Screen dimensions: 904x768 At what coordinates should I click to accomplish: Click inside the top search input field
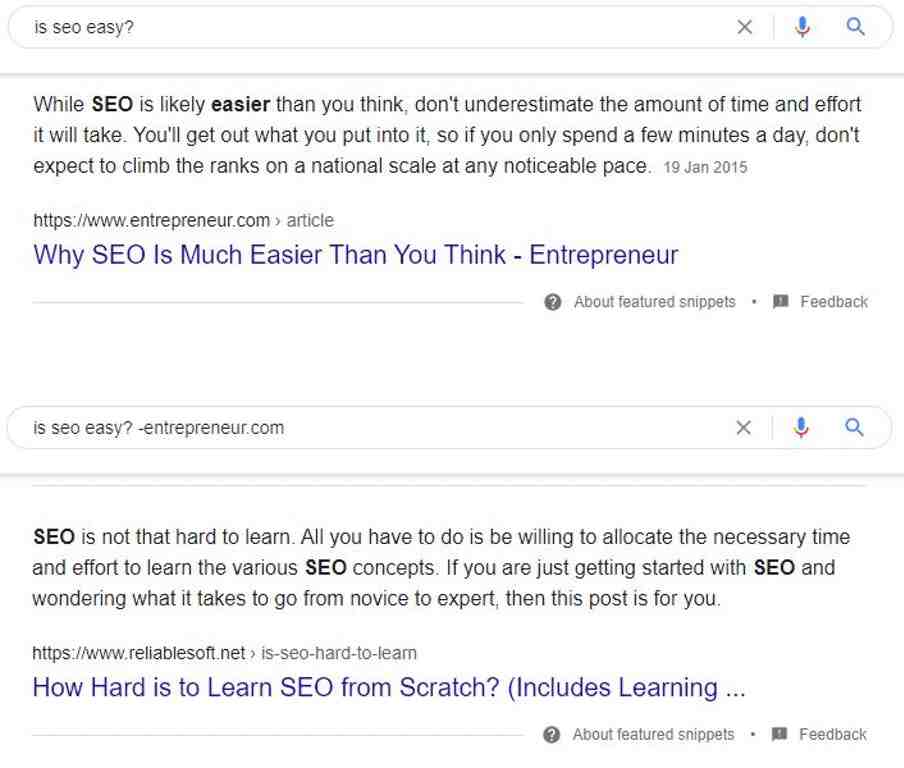[x=300, y=27]
